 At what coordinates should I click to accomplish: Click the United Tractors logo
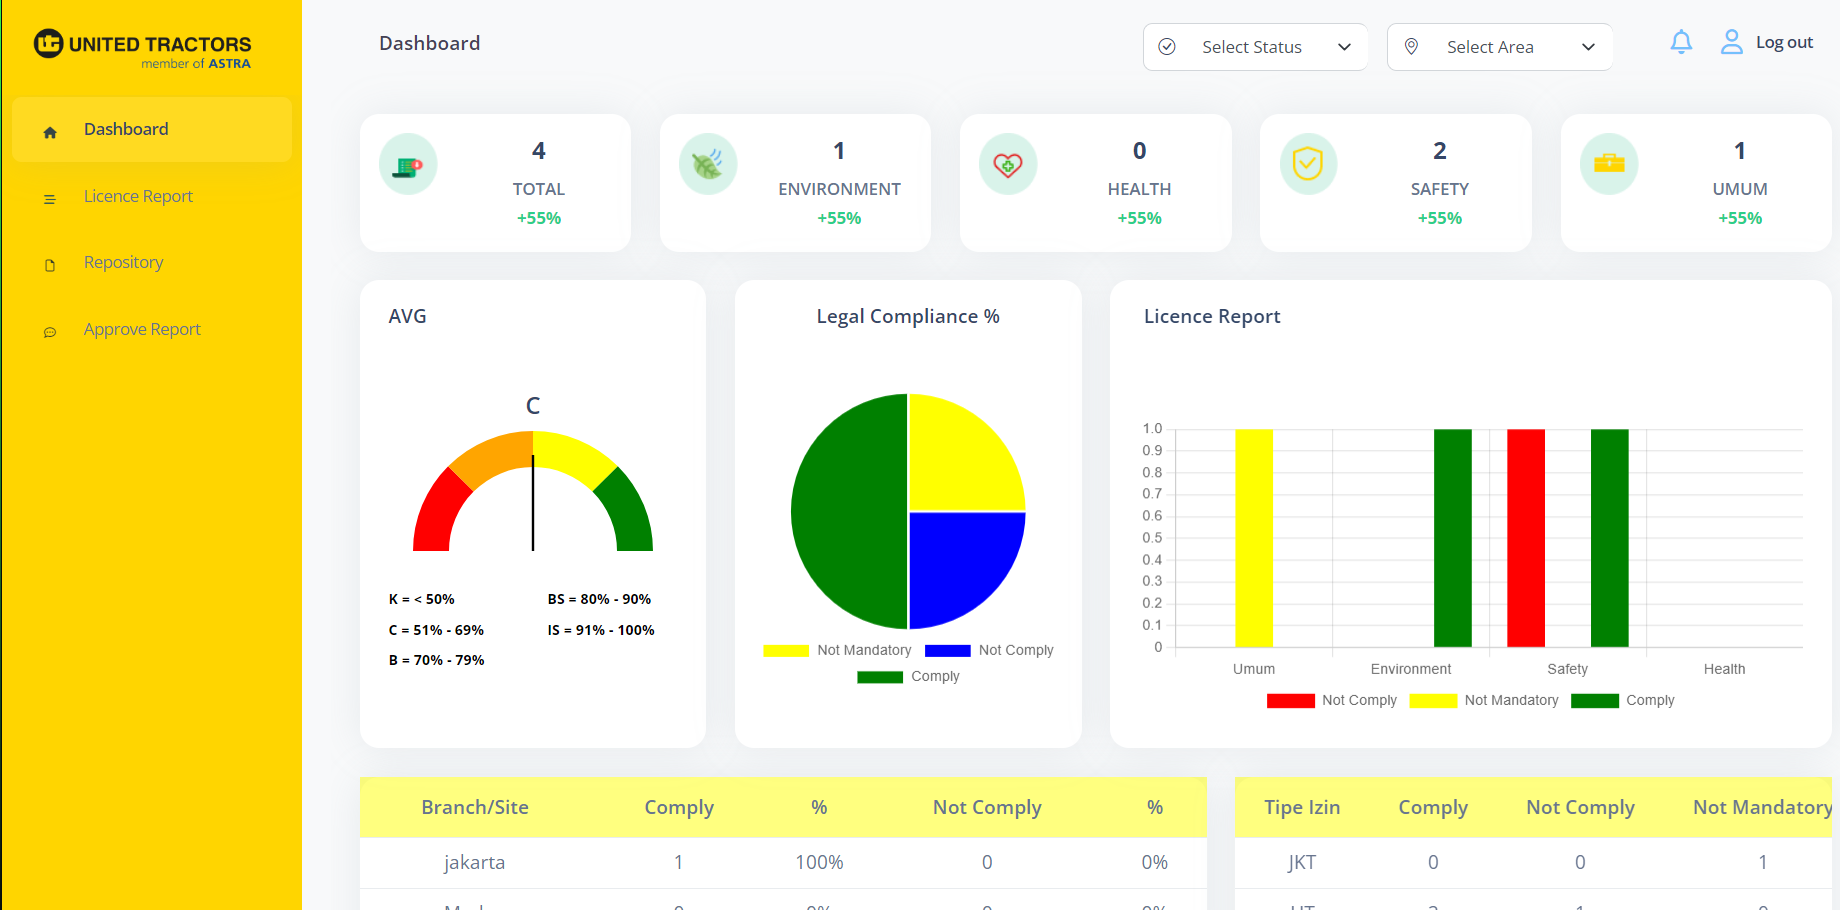click(x=142, y=48)
